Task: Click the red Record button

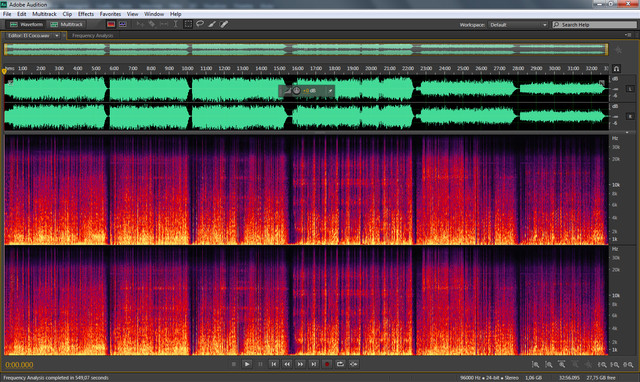Action: 327,364
